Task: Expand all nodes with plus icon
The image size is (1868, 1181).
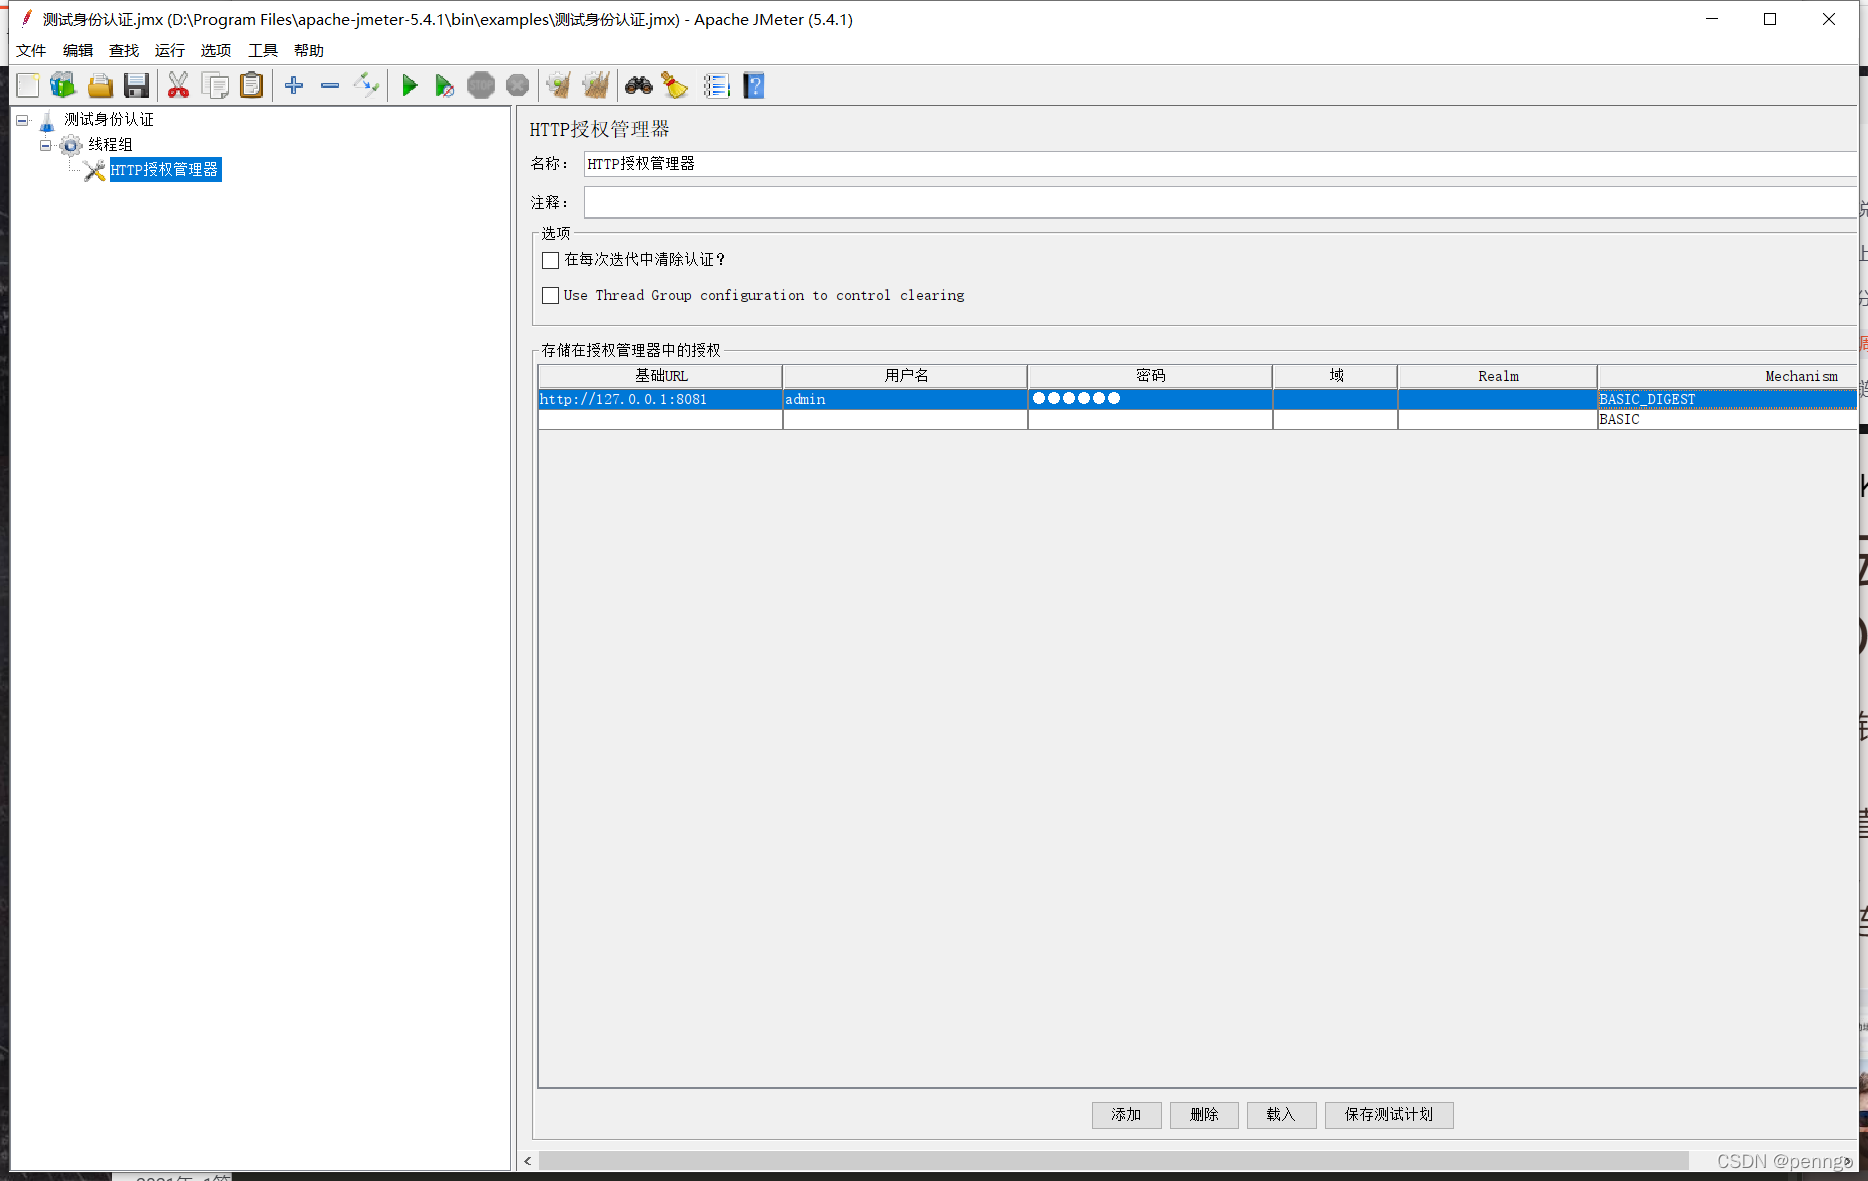Action: click(x=294, y=86)
